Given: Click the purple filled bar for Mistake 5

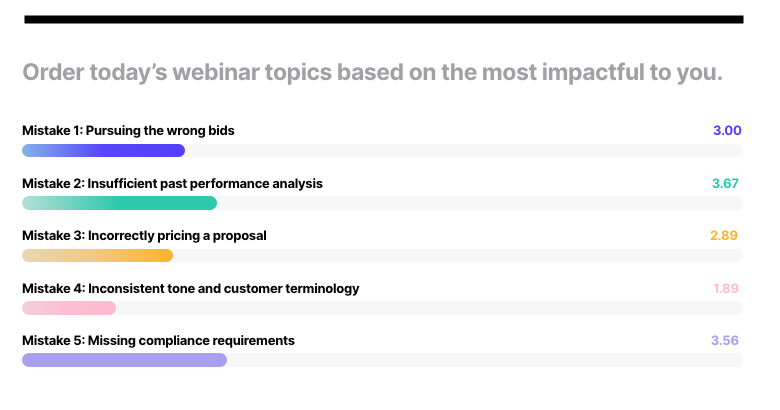Looking at the screenshot, I should click(124, 360).
